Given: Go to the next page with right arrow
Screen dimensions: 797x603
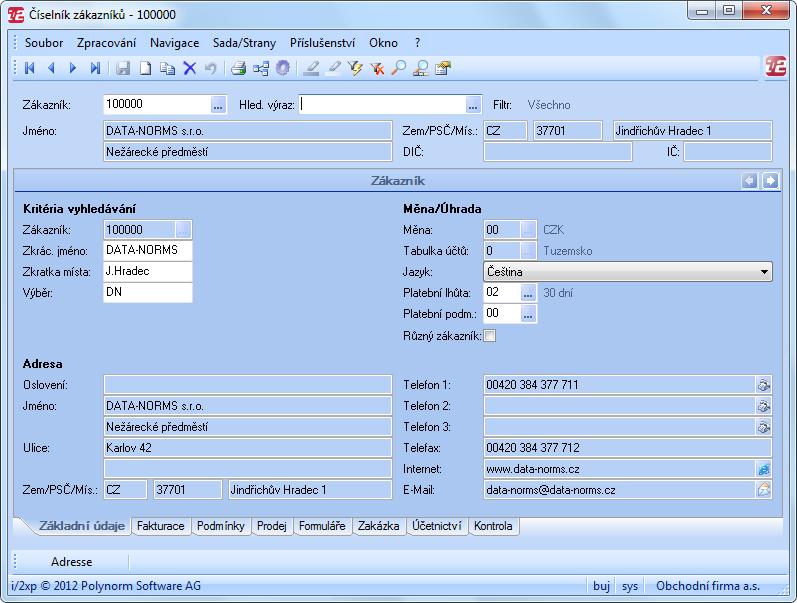Looking at the screenshot, I should click(771, 180).
